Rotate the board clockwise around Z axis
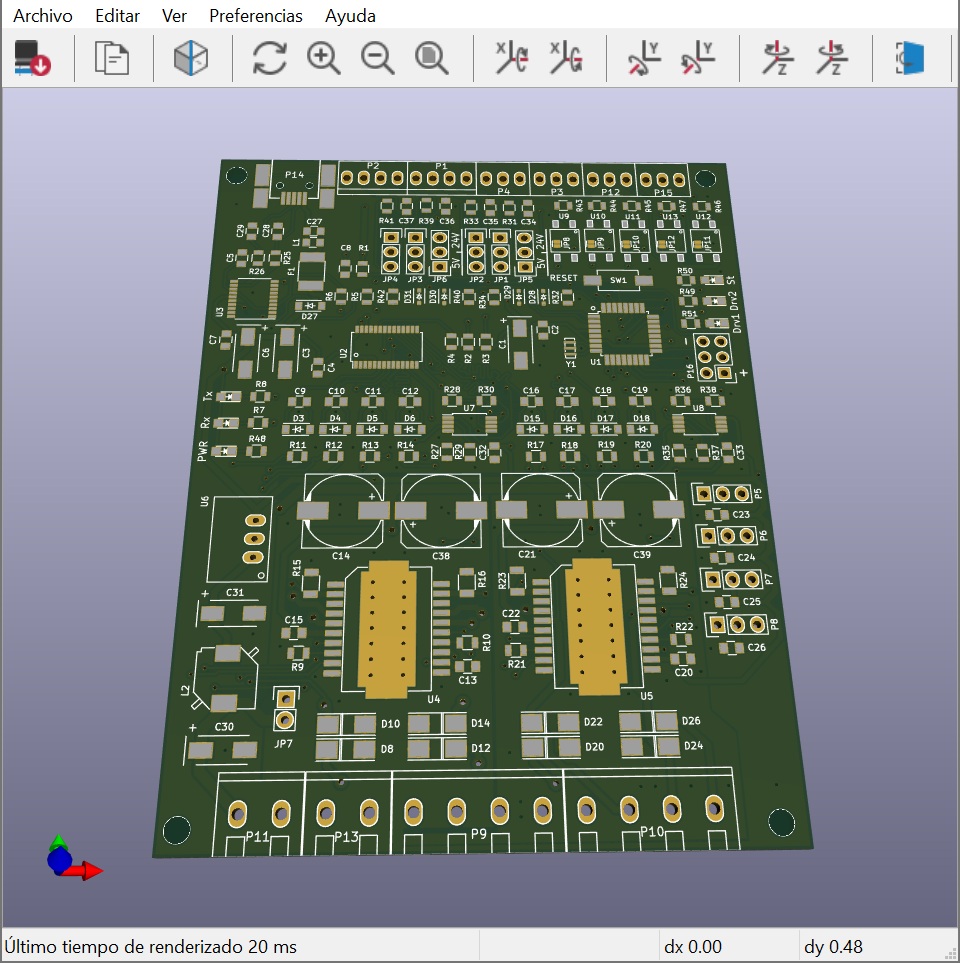Viewport: 960px width, 963px height. (x=777, y=58)
